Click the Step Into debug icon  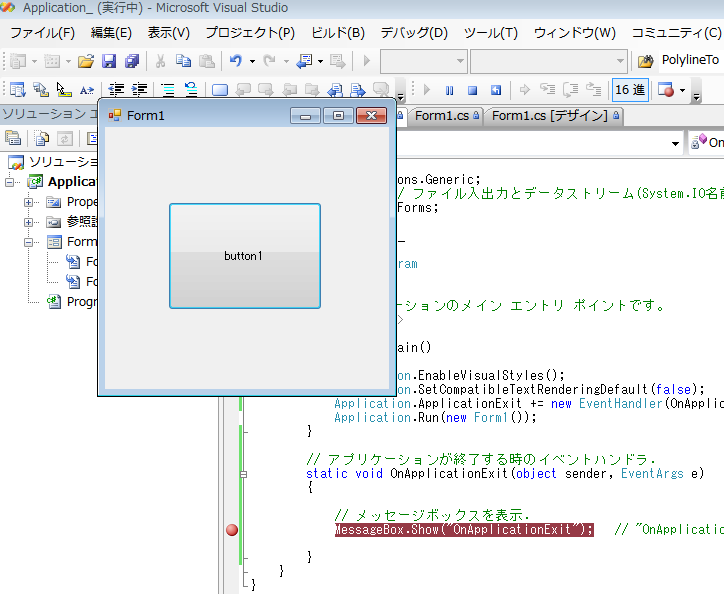[x=548, y=90]
